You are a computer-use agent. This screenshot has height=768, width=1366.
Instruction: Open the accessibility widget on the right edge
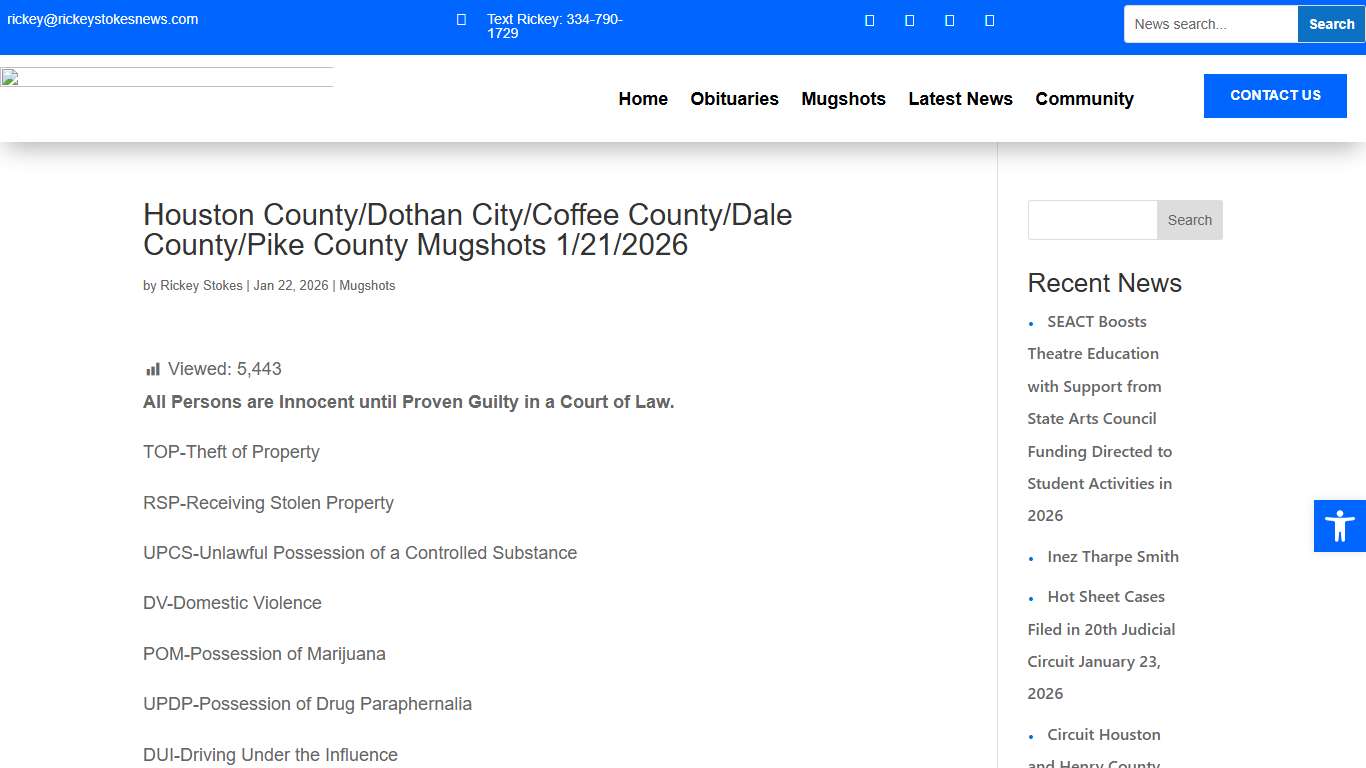[1339, 525]
